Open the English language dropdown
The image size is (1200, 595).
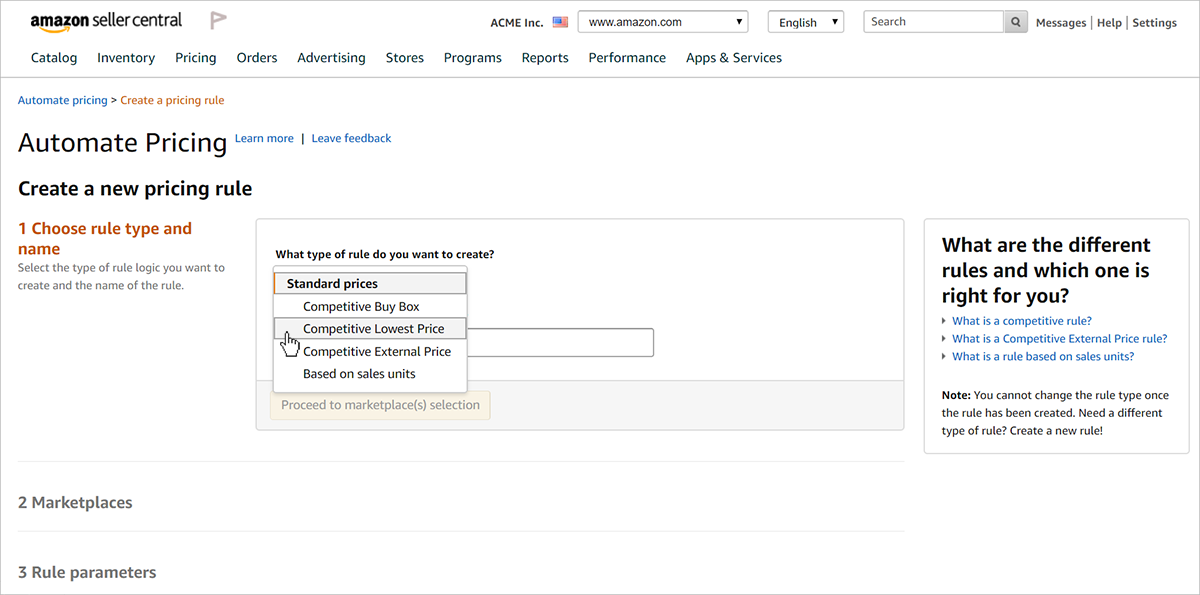tap(805, 20)
